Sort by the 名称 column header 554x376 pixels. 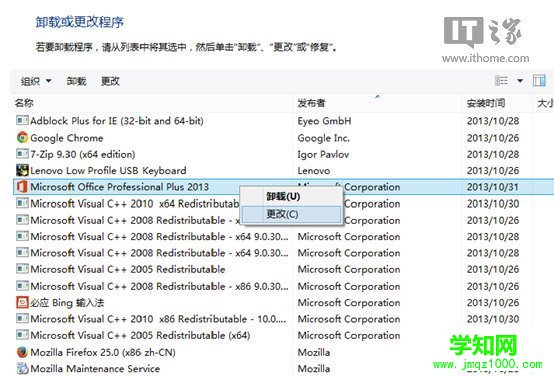(24, 103)
